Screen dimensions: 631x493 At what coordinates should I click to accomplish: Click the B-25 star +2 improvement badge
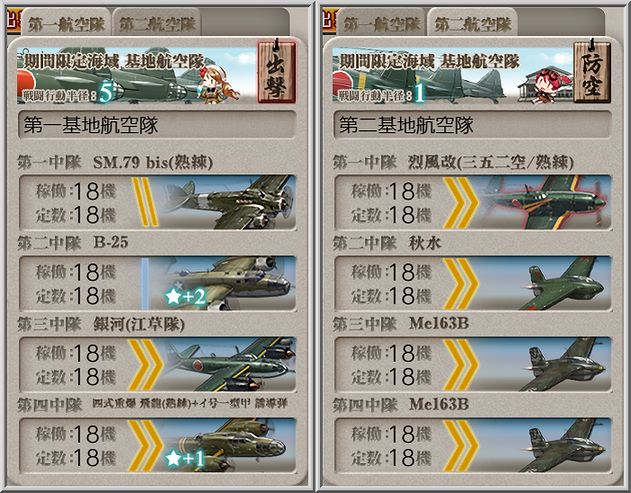(186, 297)
